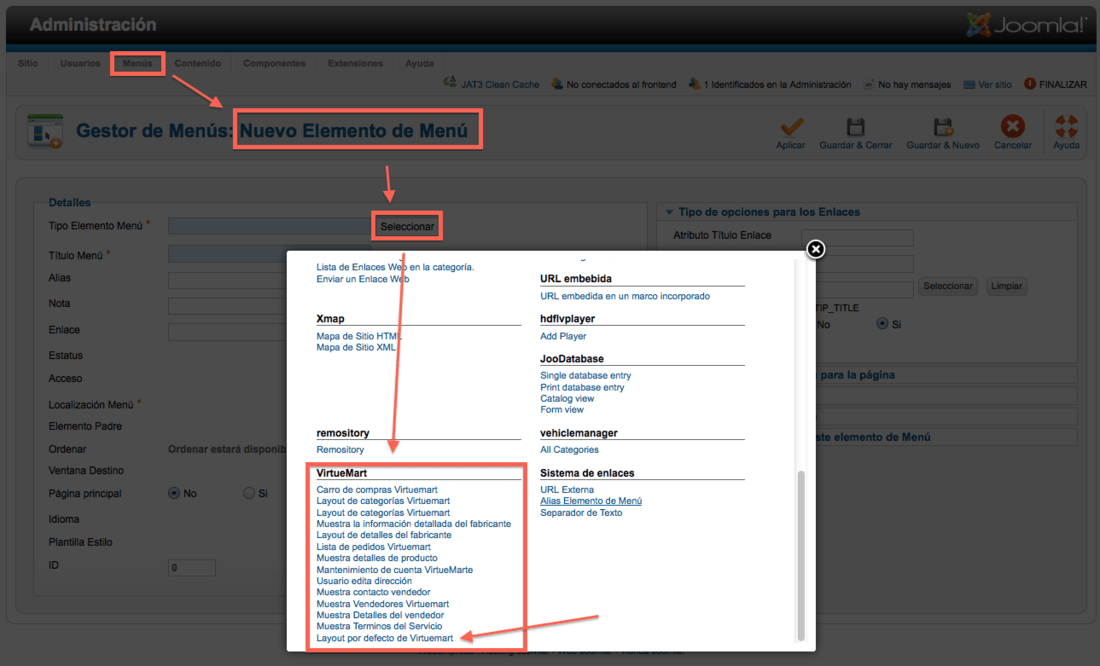Choose Mantenimiento de cuenta VirtueMarte
This screenshot has height=666, width=1100.
tap(394, 570)
